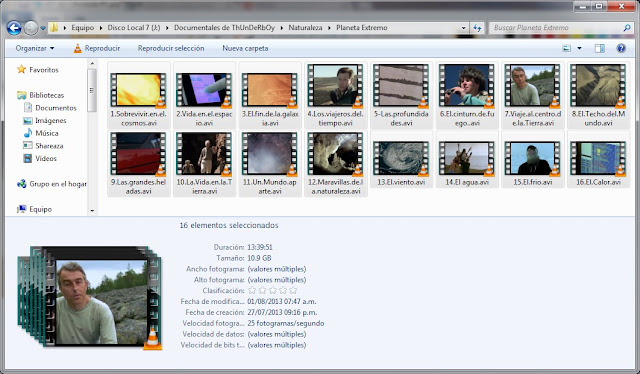
Task: Click Reproducir selección in the toolbar
Action: 171,48
